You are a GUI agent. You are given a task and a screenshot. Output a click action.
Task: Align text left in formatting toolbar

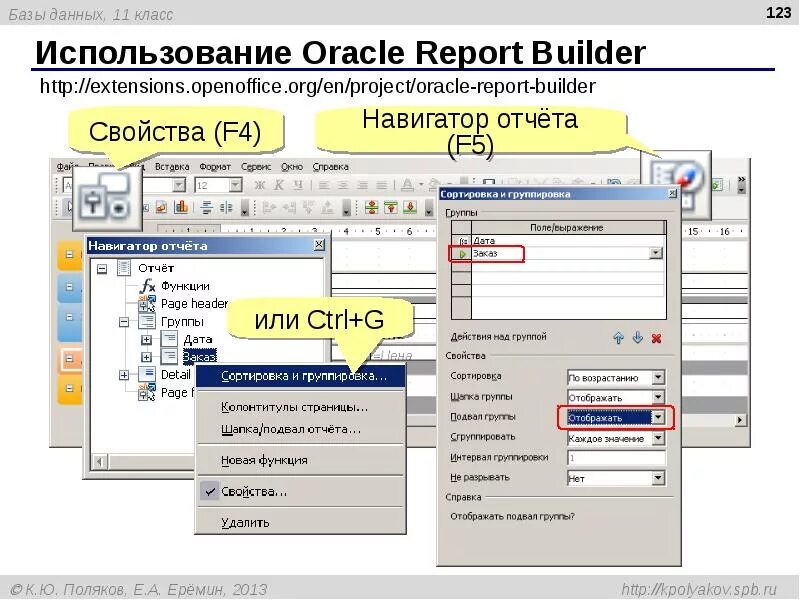pyautogui.click(x=323, y=185)
